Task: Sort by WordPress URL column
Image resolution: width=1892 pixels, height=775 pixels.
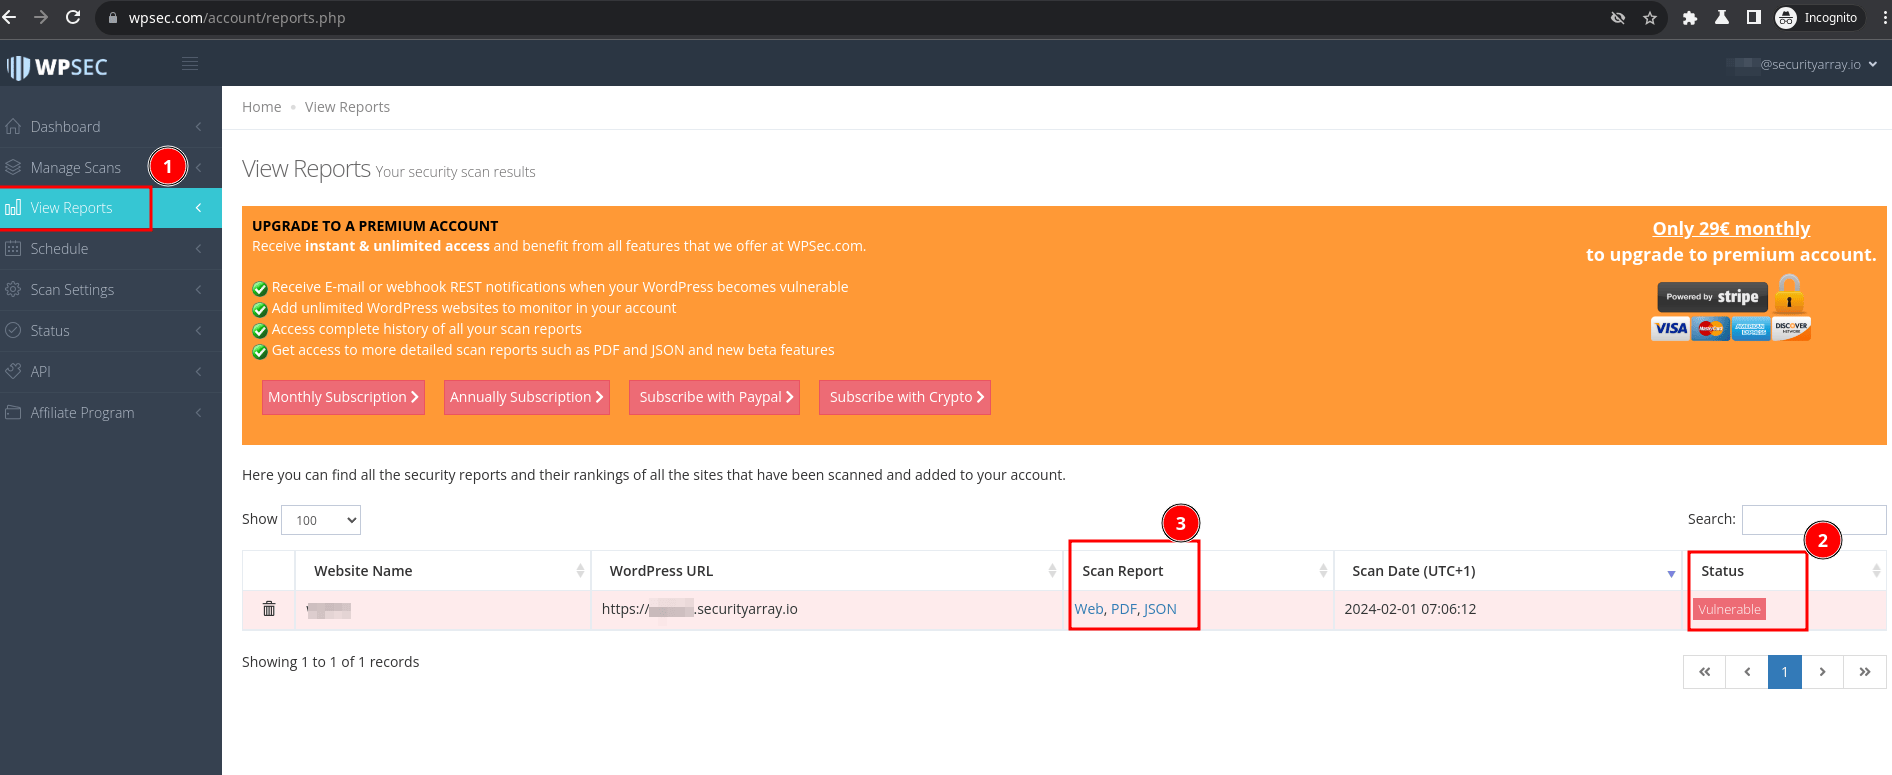Action: 827,571
